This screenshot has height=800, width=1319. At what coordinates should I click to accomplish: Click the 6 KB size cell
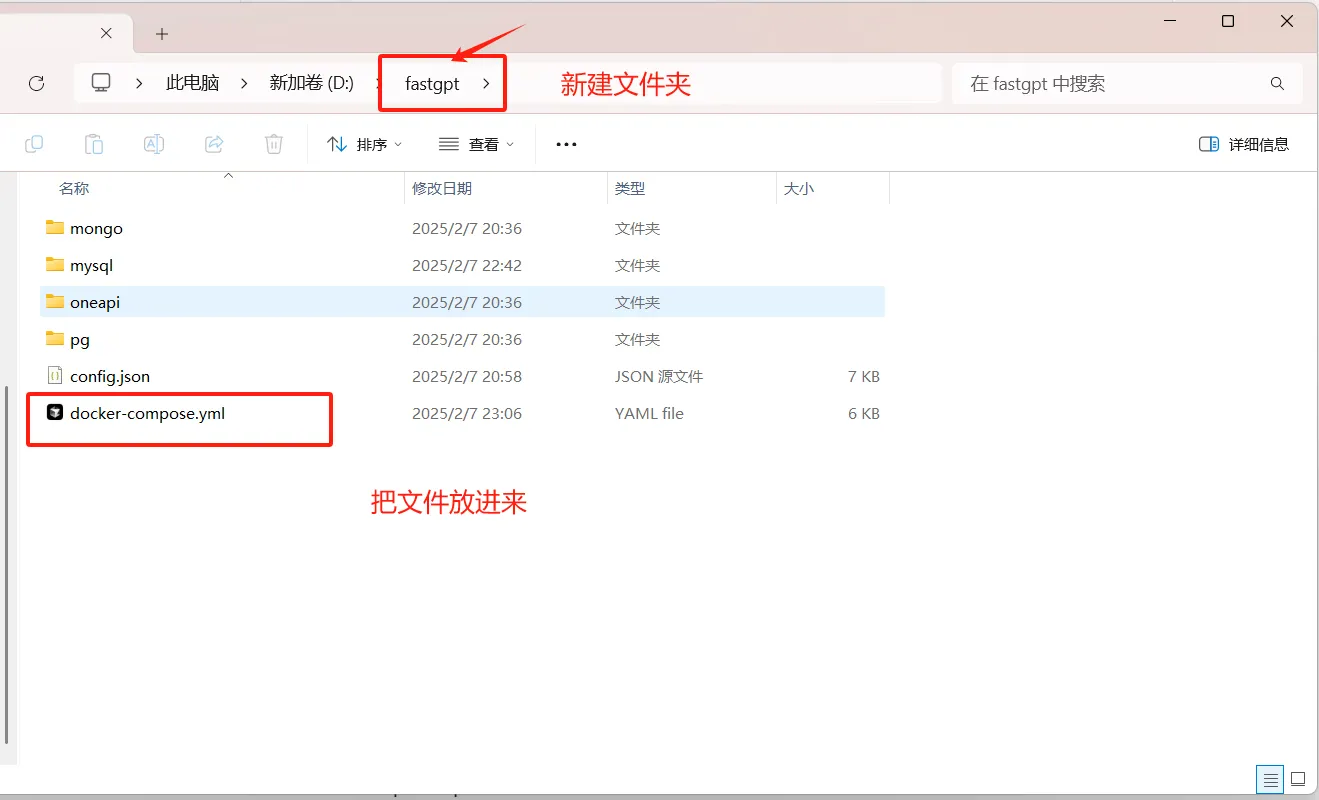[863, 413]
